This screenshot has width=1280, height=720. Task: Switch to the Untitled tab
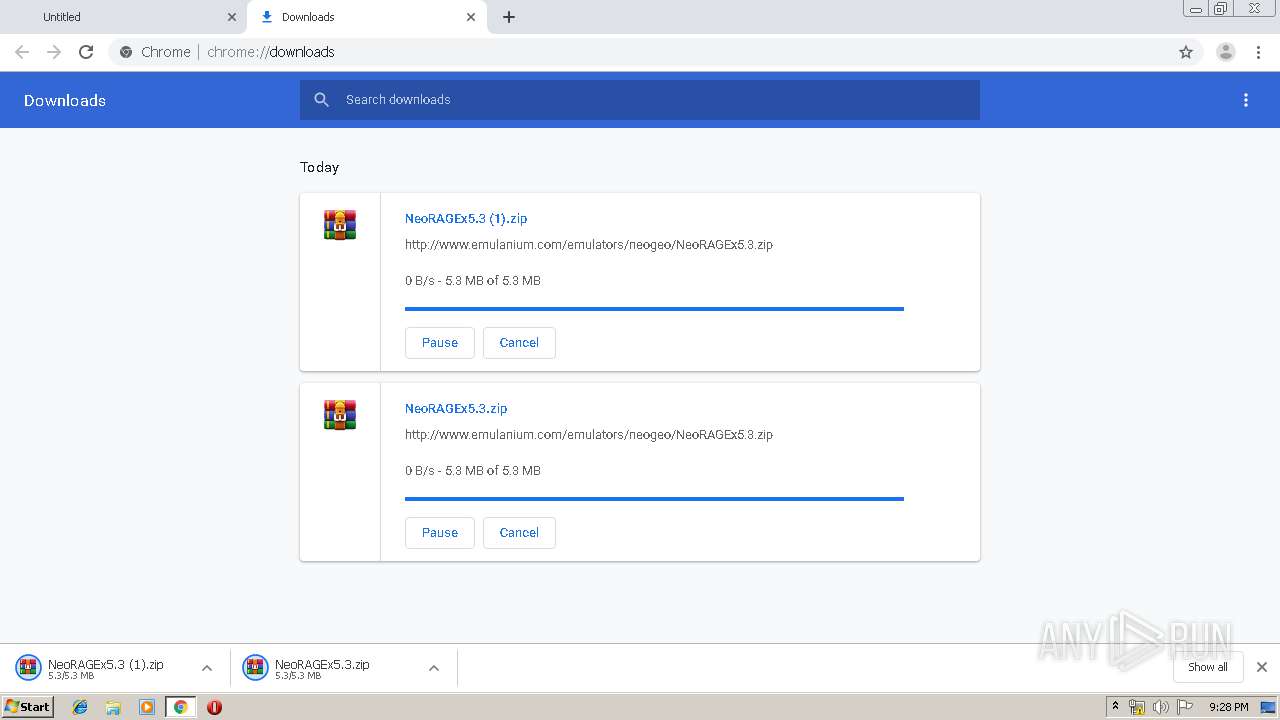tap(124, 17)
